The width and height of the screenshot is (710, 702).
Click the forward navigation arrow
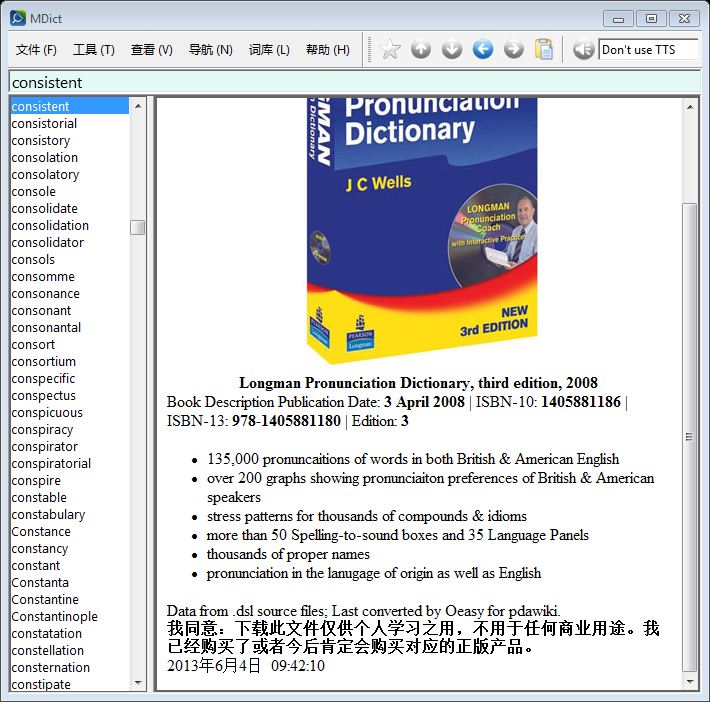click(x=514, y=49)
